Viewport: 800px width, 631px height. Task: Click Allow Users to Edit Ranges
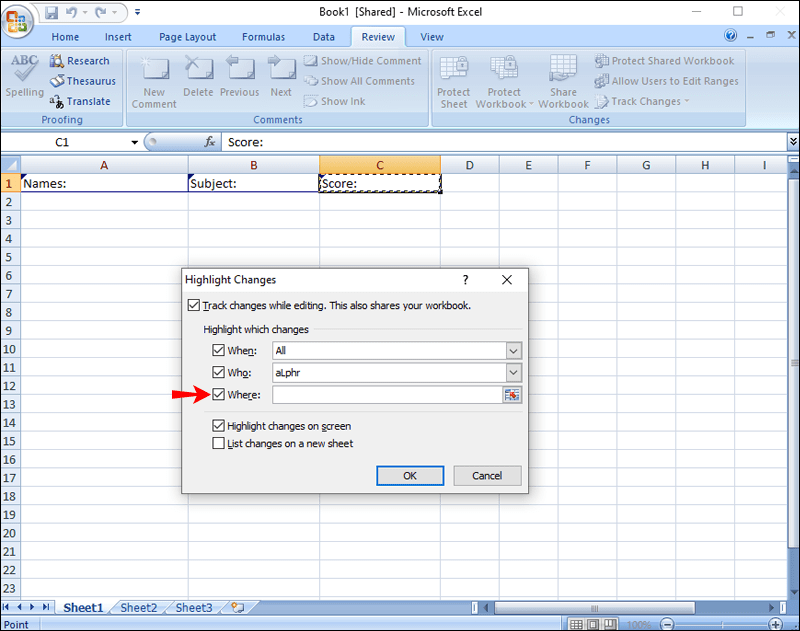(x=666, y=81)
